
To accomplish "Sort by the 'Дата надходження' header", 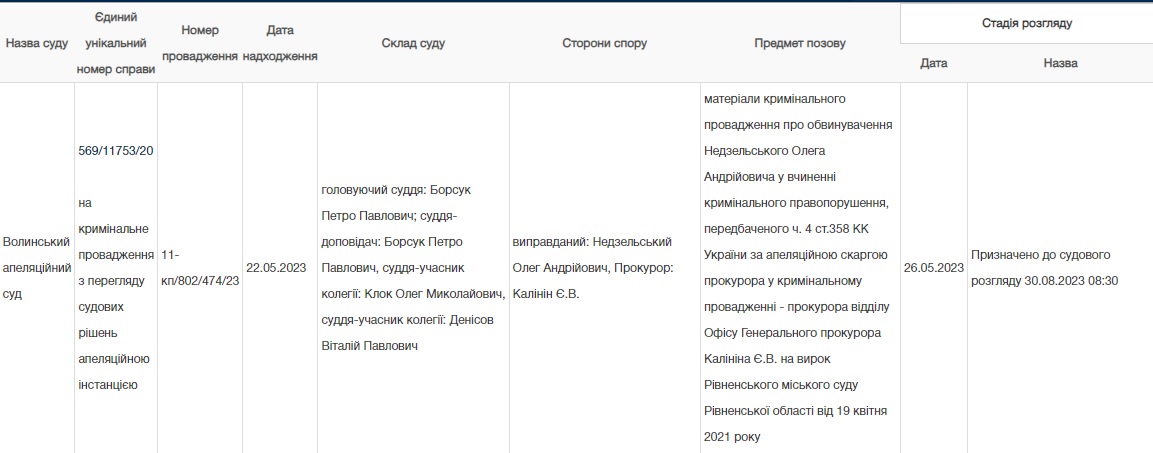I will (x=280, y=44).
